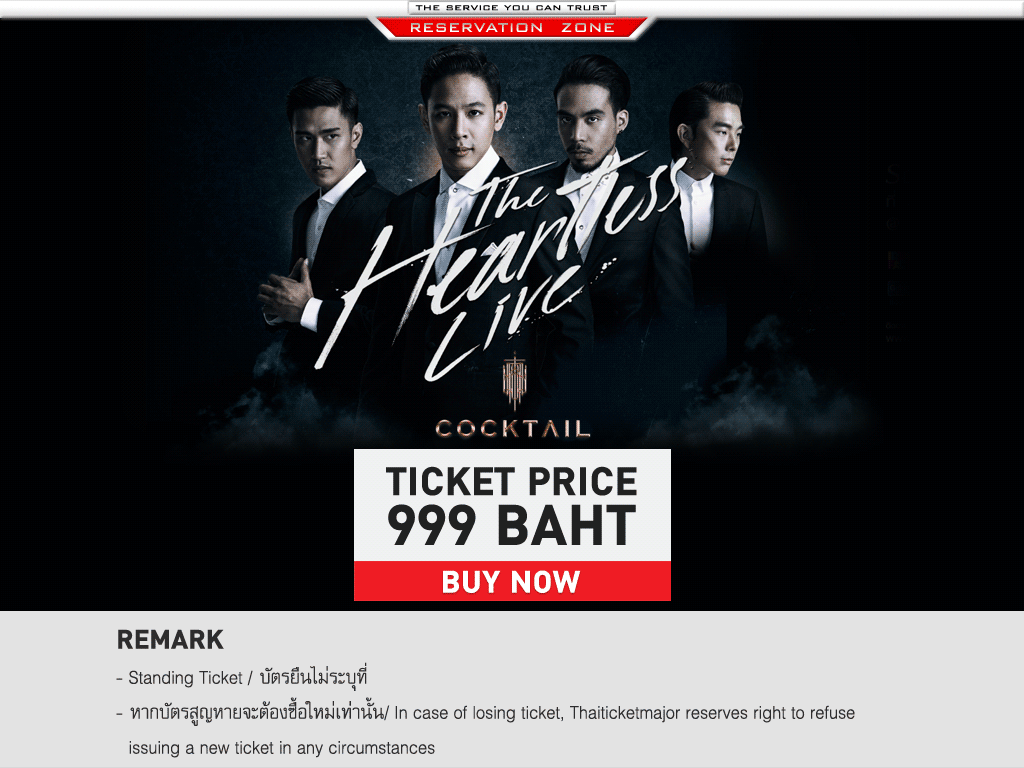The height and width of the screenshot is (768, 1024).
Task: Click the 'issuing a new ticket' line
Action: [x=281, y=748]
